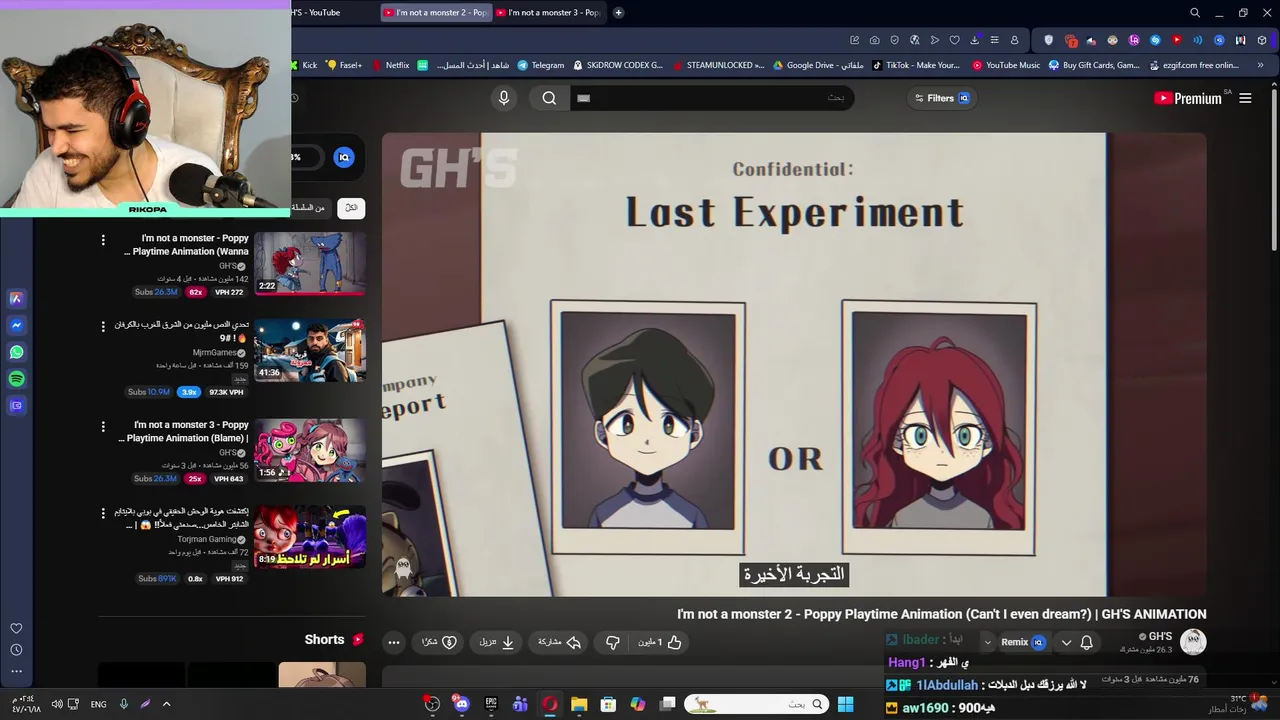Image resolution: width=1280 pixels, height=720 pixels.
Task: Select the highlighted filter chip in sidebar
Action: pyautogui.click(x=351, y=208)
